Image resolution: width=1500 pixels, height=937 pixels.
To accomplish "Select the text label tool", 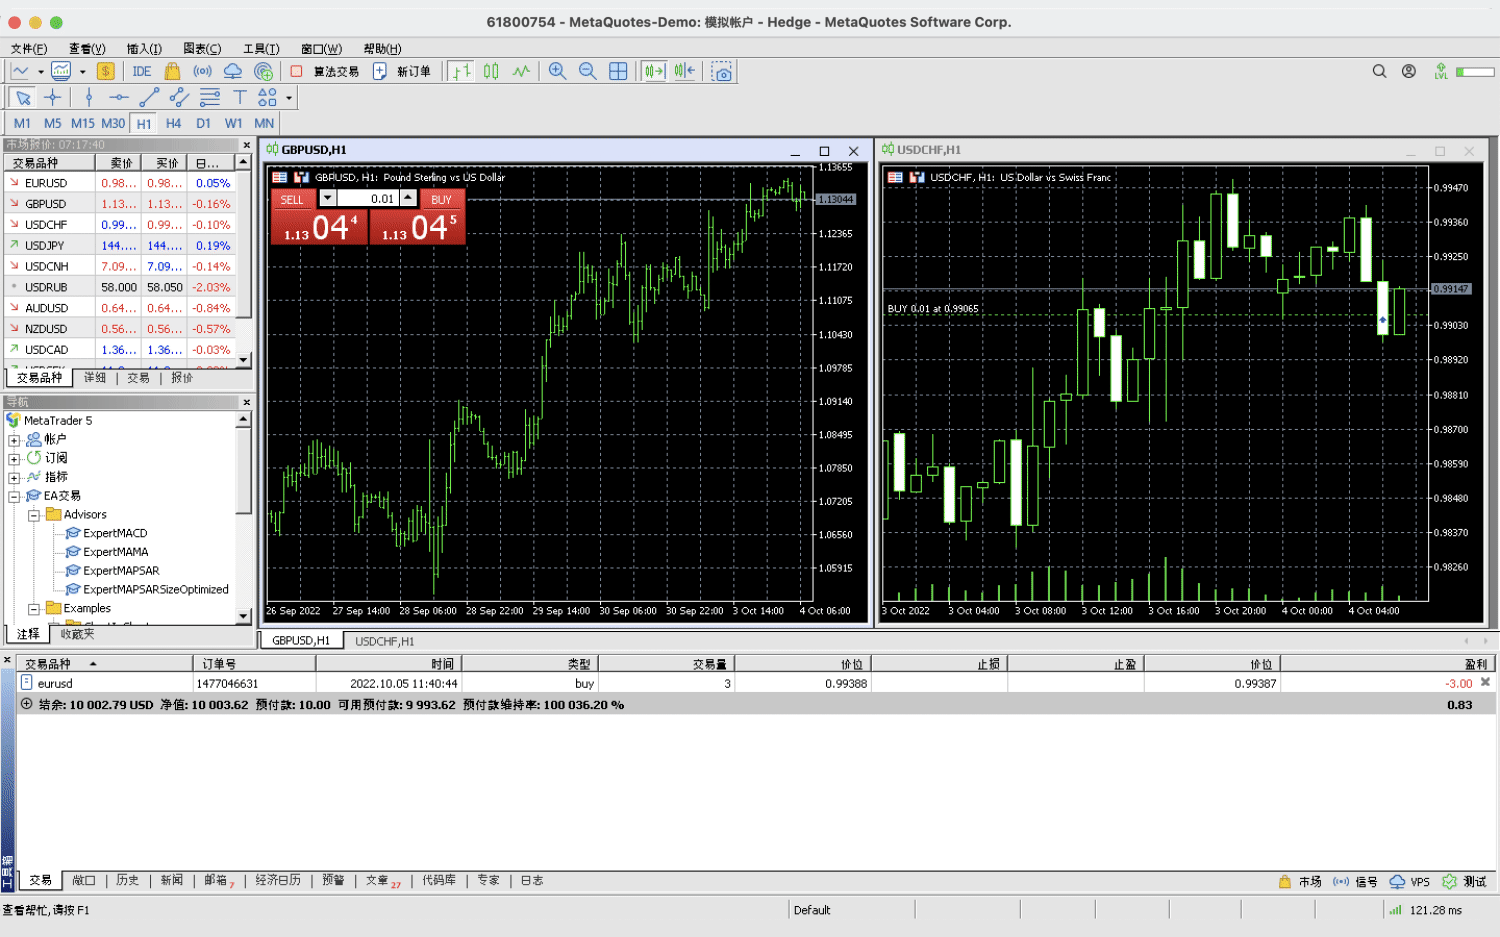I will [x=240, y=97].
